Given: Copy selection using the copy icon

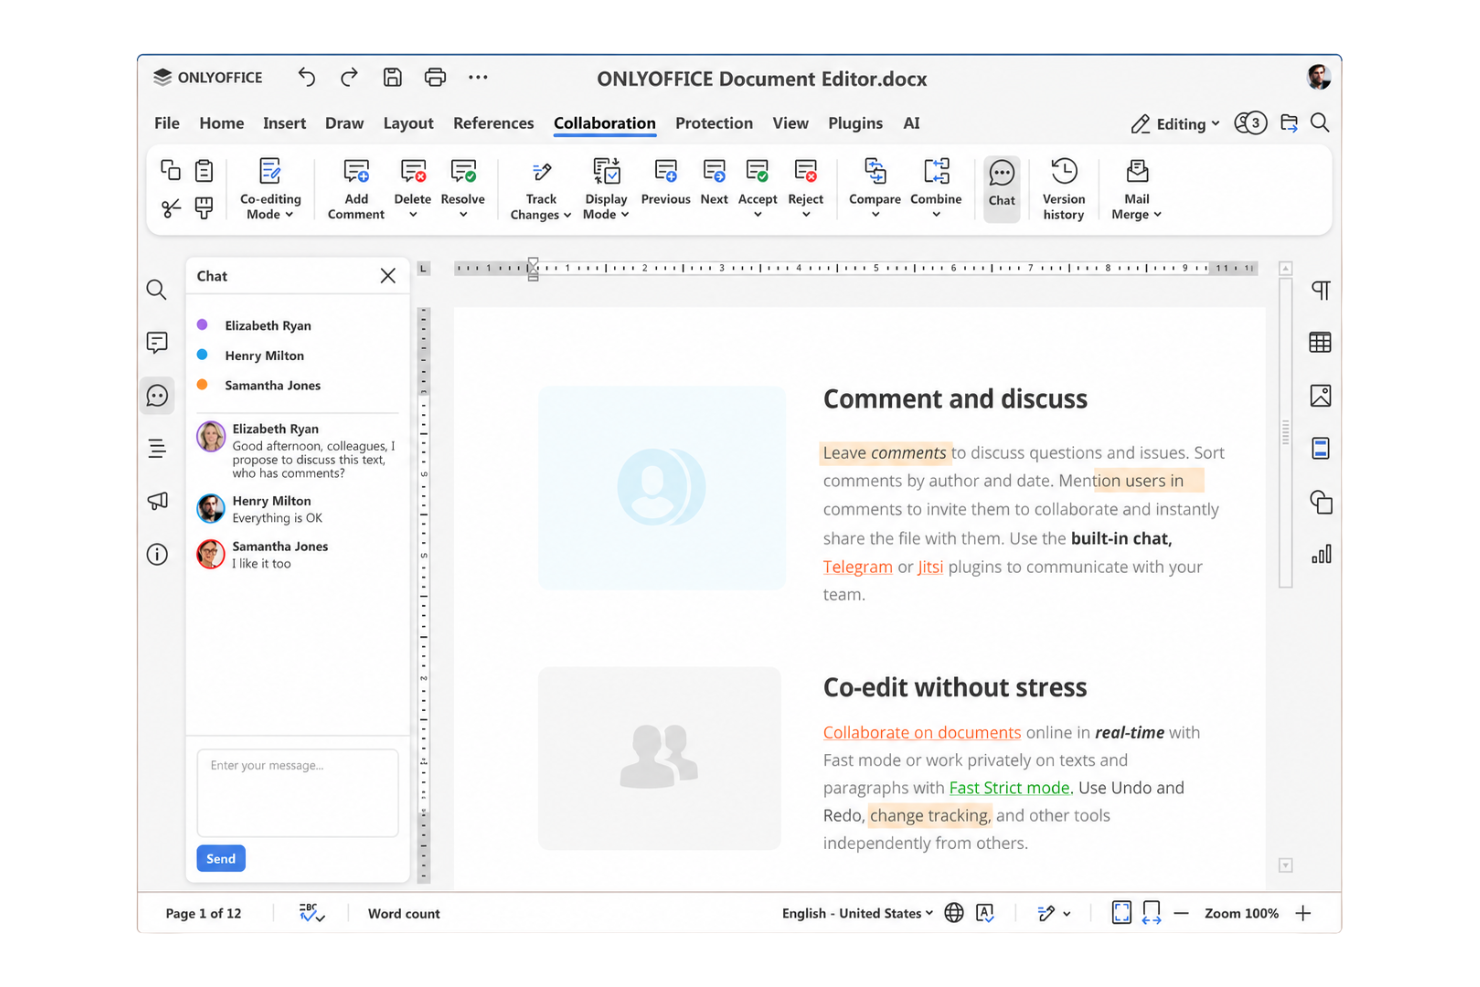Looking at the screenshot, I should coord(171,170).
